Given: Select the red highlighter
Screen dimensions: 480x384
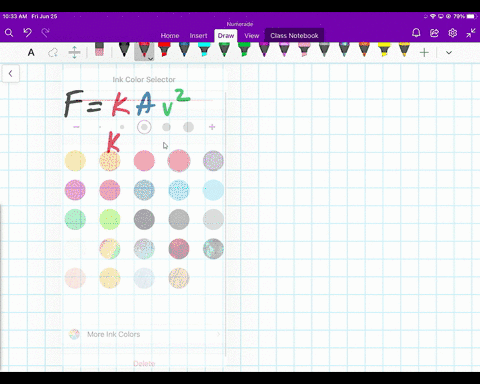Looking at the screenshot, I should [164, 49].
